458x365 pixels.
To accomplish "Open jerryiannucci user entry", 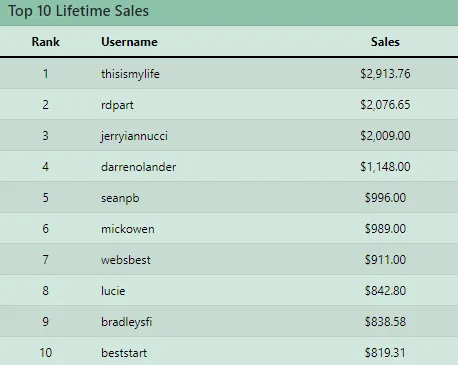I will (134, 136).
